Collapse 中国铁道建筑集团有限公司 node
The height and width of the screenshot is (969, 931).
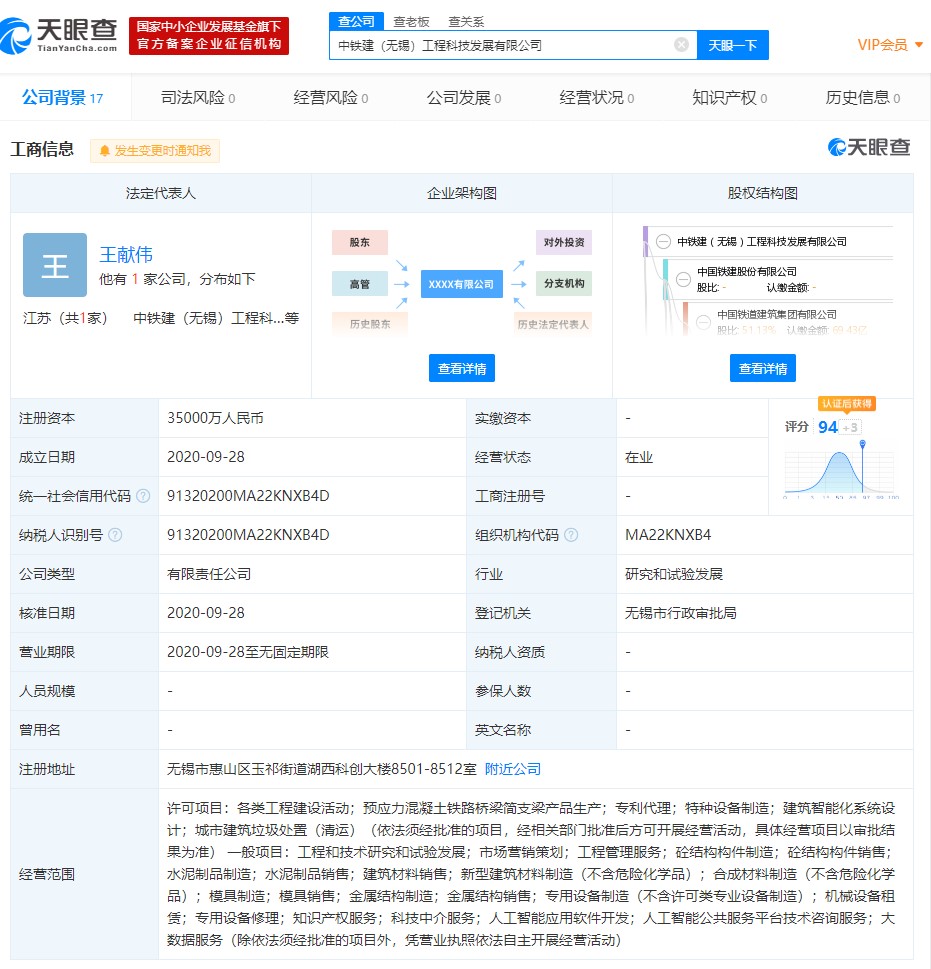[703, 322]
